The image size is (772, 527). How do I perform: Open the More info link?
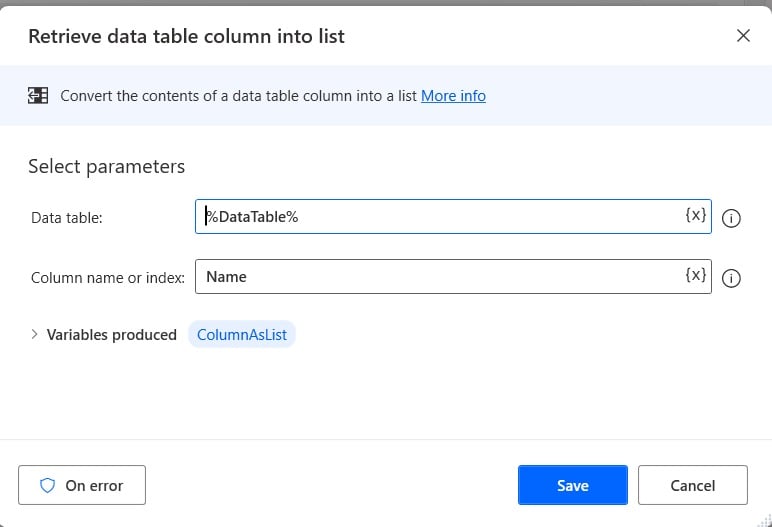pyautogui.click(x=453, y=96)
